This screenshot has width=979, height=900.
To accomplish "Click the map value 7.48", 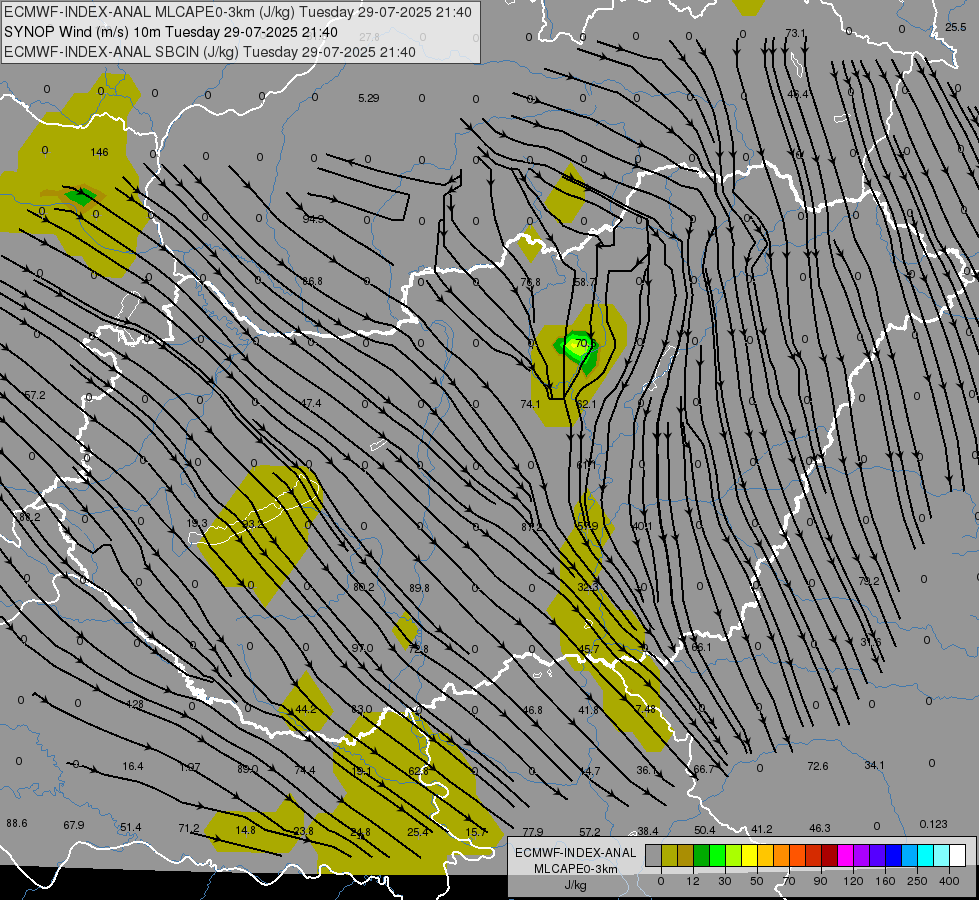I will (645, 709).
